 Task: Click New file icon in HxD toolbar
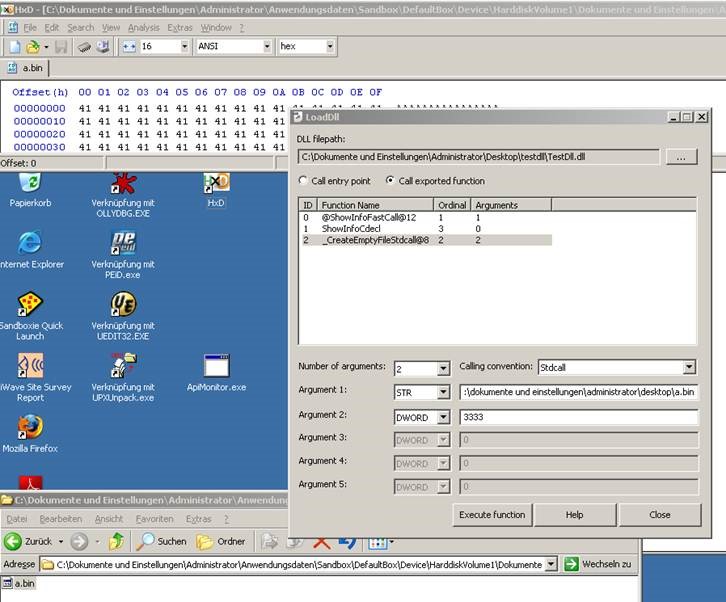point(15,46)
